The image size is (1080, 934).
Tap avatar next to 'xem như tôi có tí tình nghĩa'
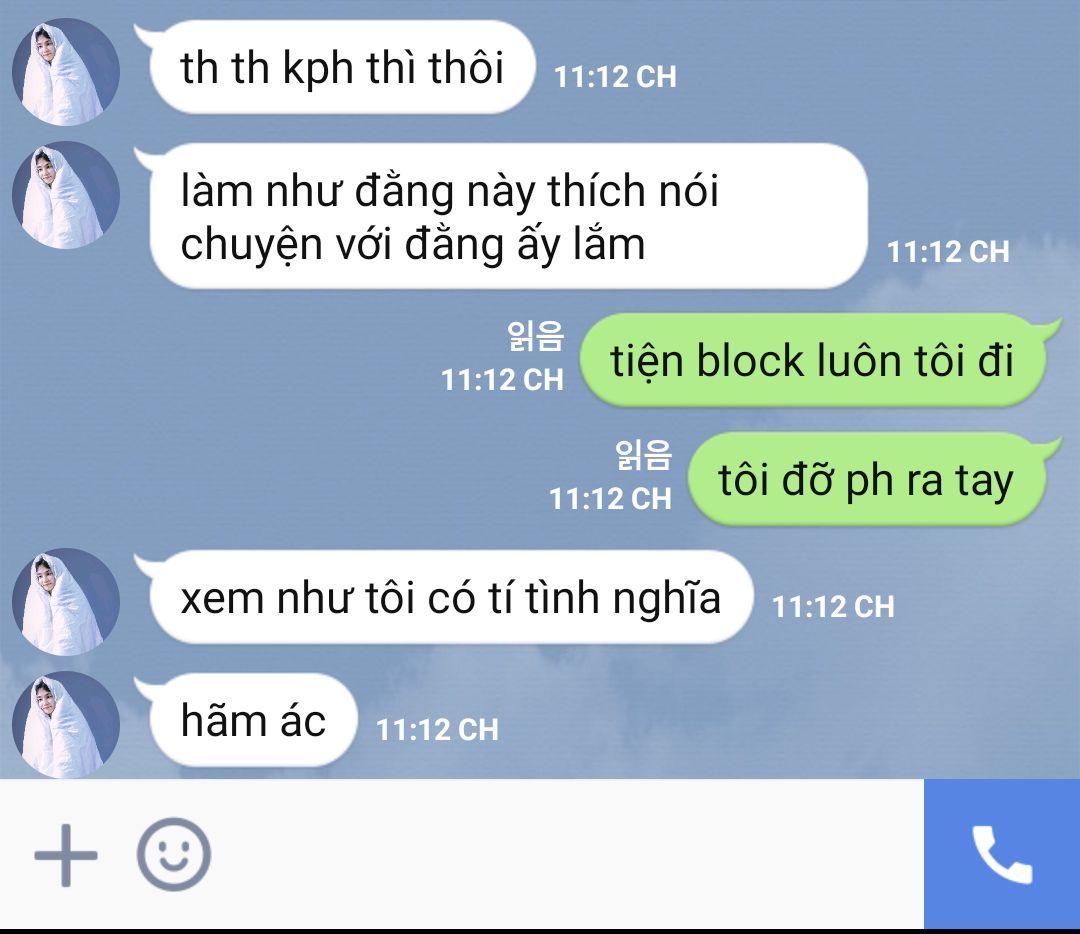65,601
